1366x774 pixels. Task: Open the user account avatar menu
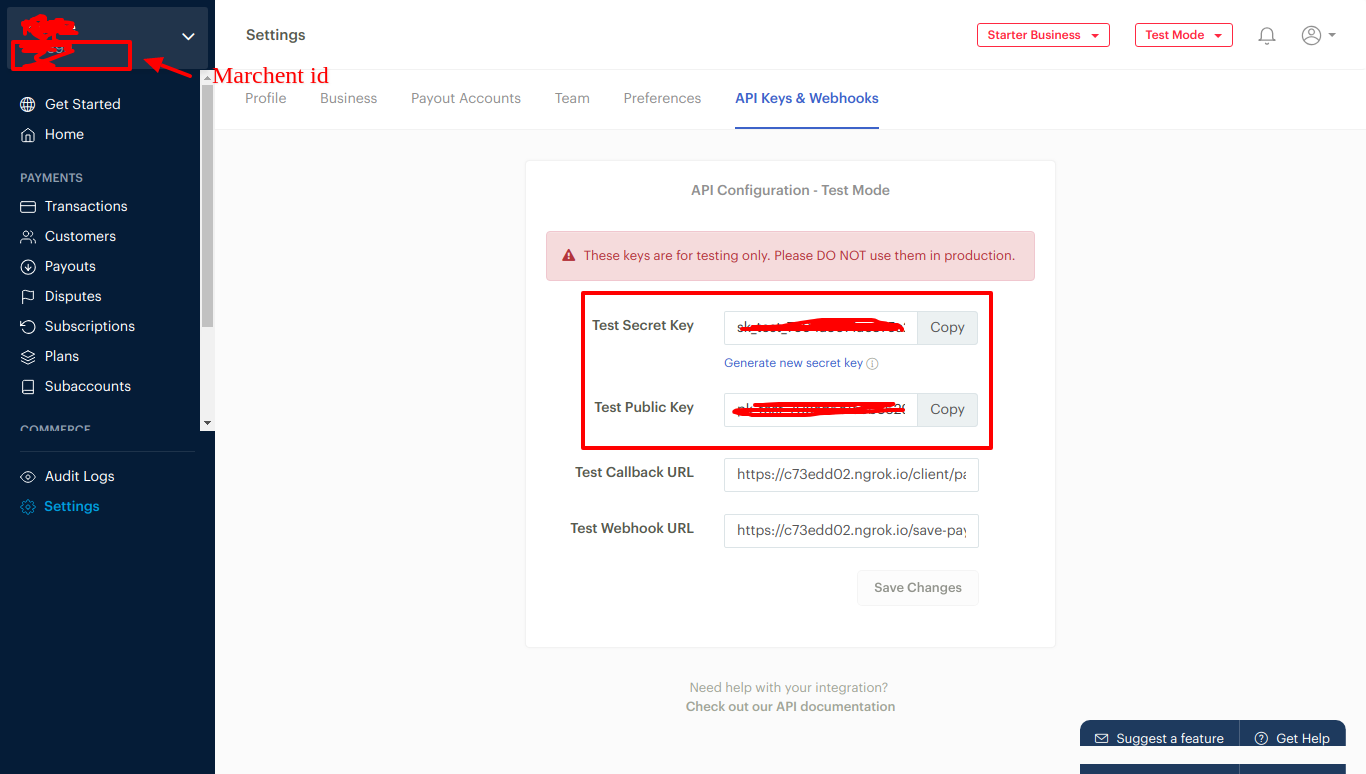coord(1318,35)
